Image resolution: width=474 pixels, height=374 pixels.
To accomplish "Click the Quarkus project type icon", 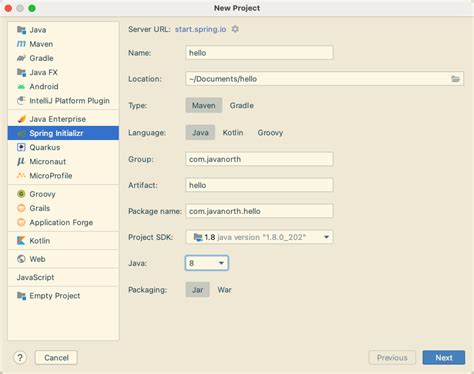I will click(21, 147).
